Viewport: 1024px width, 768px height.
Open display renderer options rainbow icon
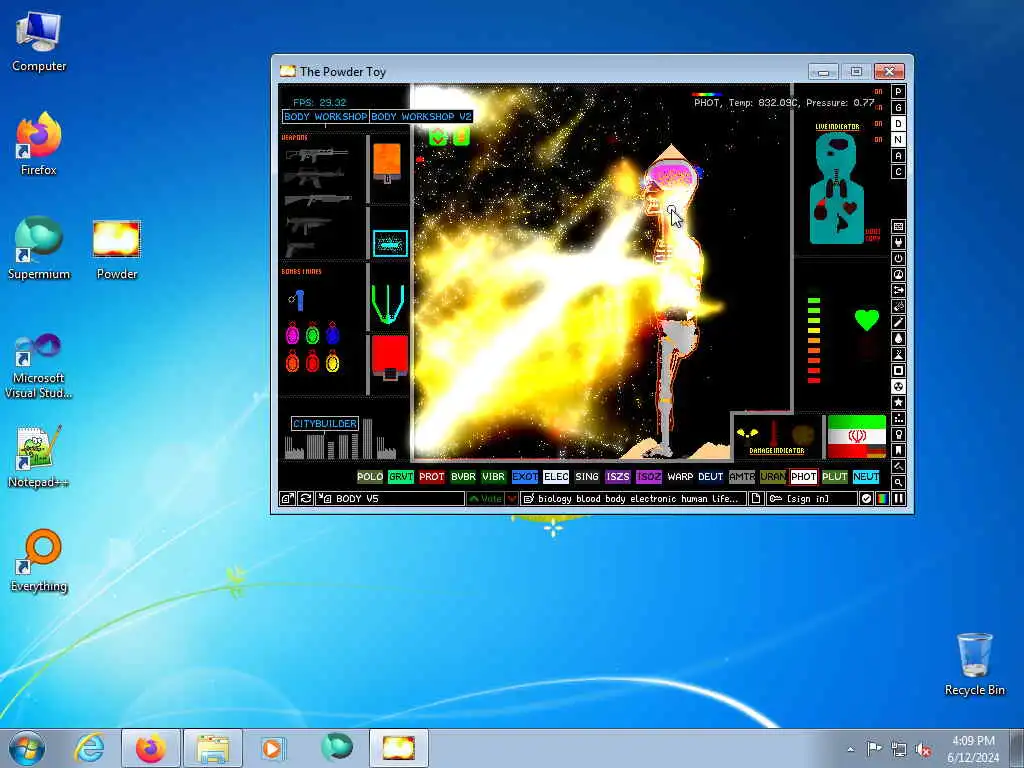click(x=882, y=498)
